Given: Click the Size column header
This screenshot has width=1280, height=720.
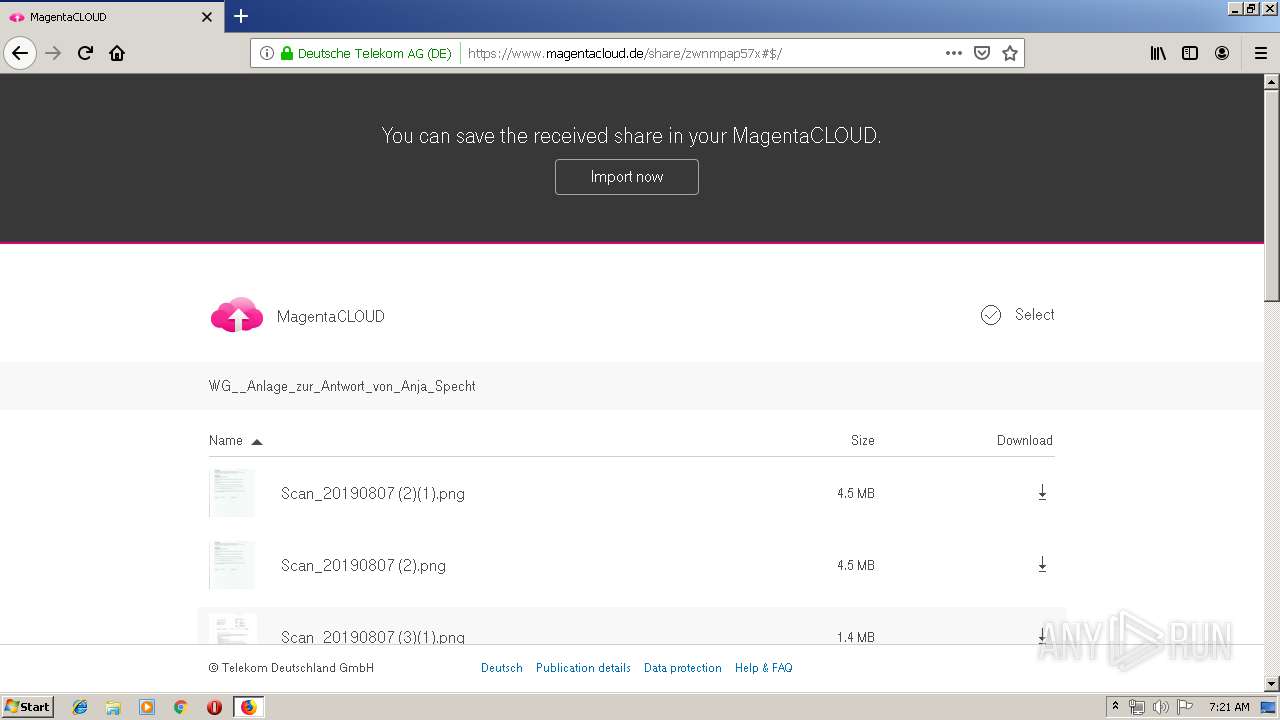Looking at the screenshot, I should click(x=863, y=440).
